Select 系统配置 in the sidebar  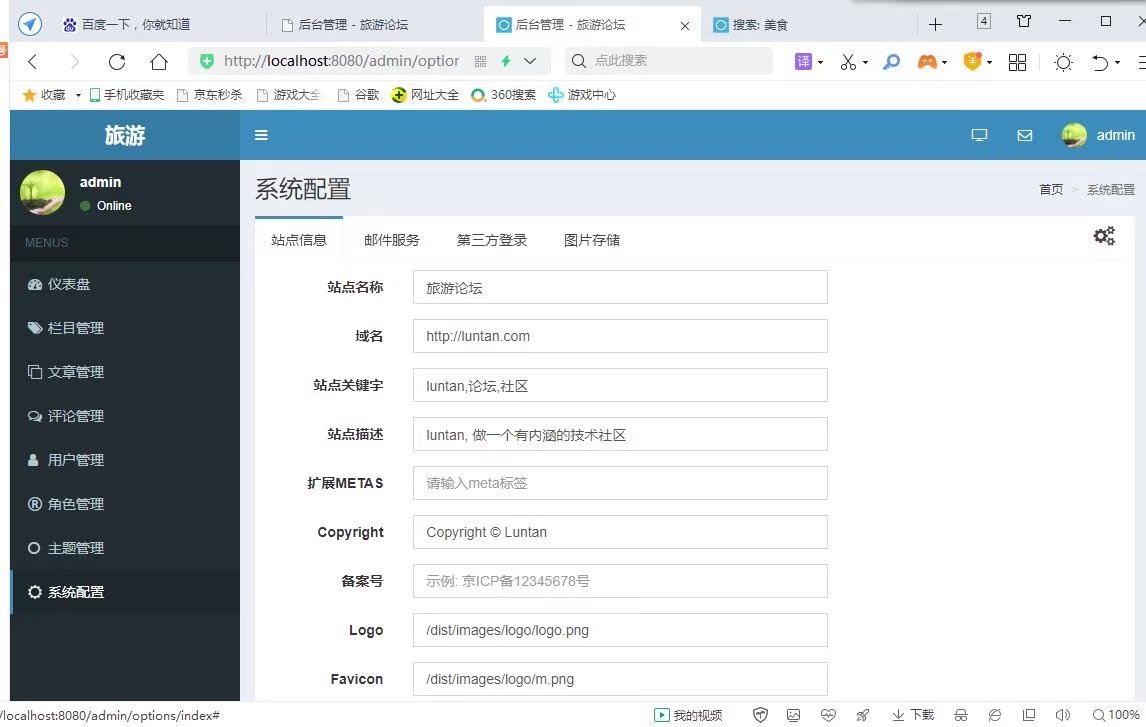[x=125, y=592]
